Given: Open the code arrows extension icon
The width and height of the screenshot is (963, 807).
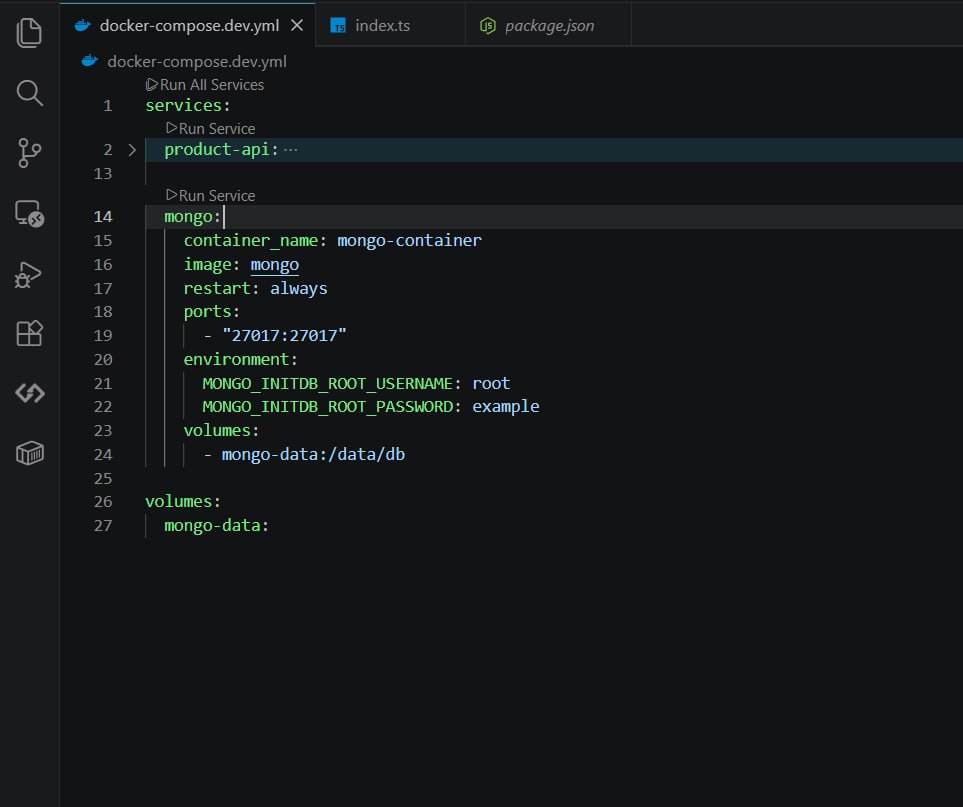Looking at the screenshot, I should (x=29, y=393).
